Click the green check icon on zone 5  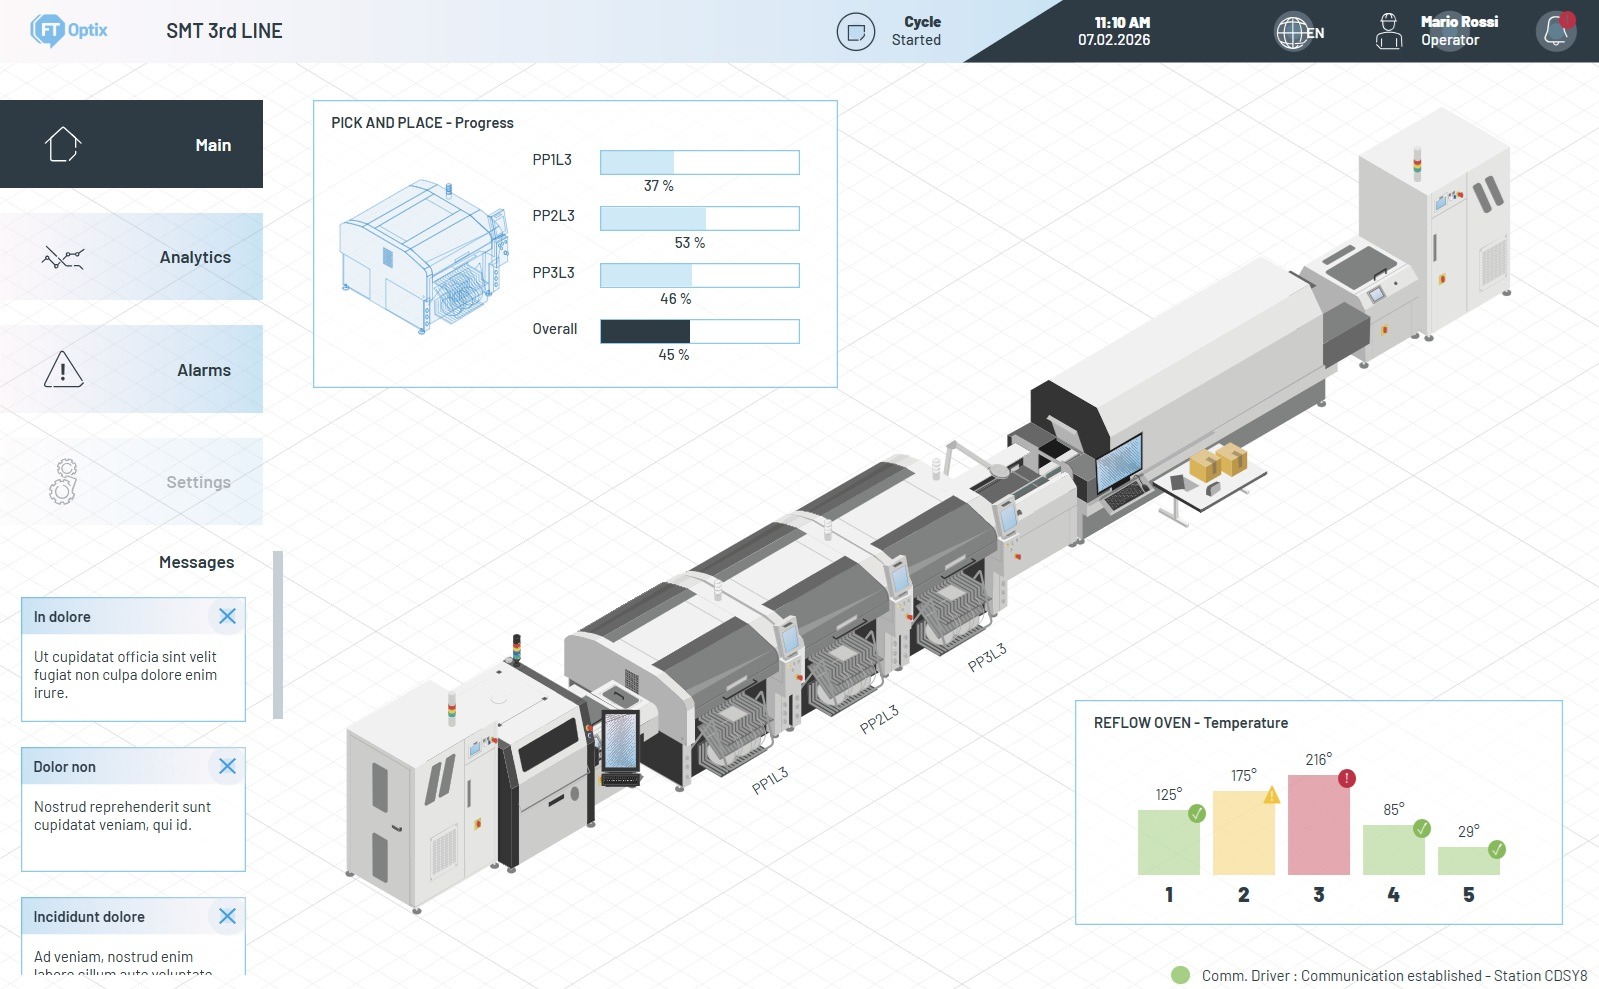(x=1497, y=850)
